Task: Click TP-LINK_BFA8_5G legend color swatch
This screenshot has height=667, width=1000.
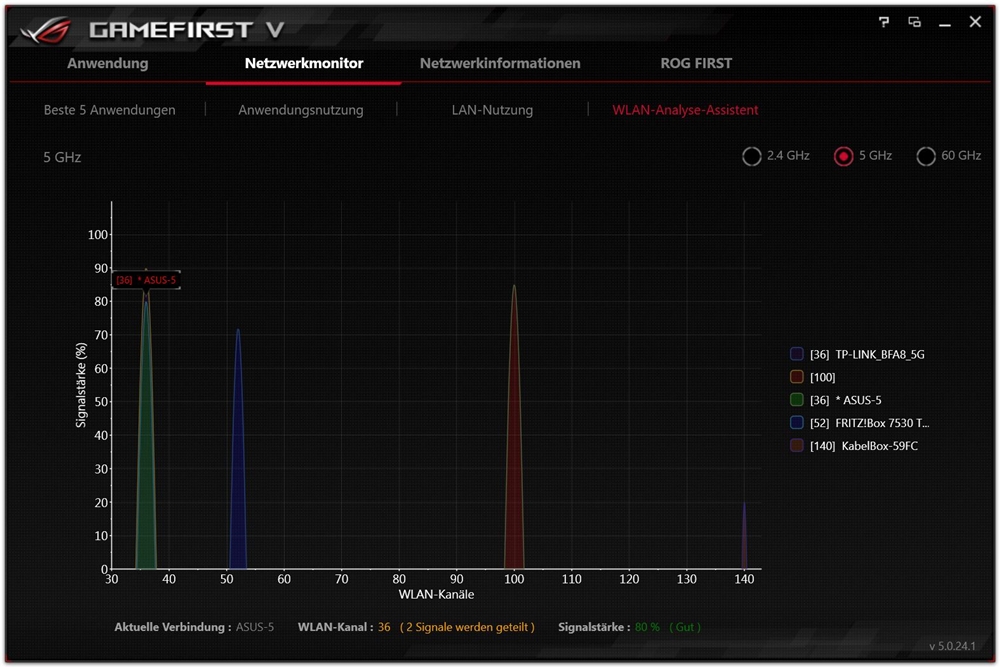Action: tap(797, 354)
